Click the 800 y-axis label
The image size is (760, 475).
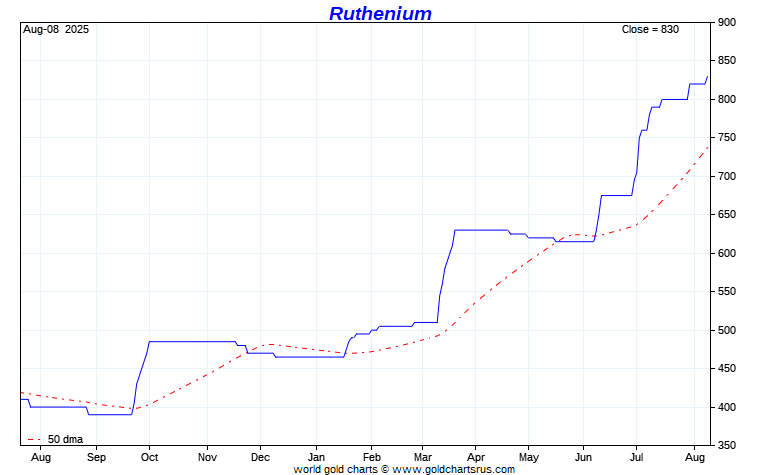[727, 99]
